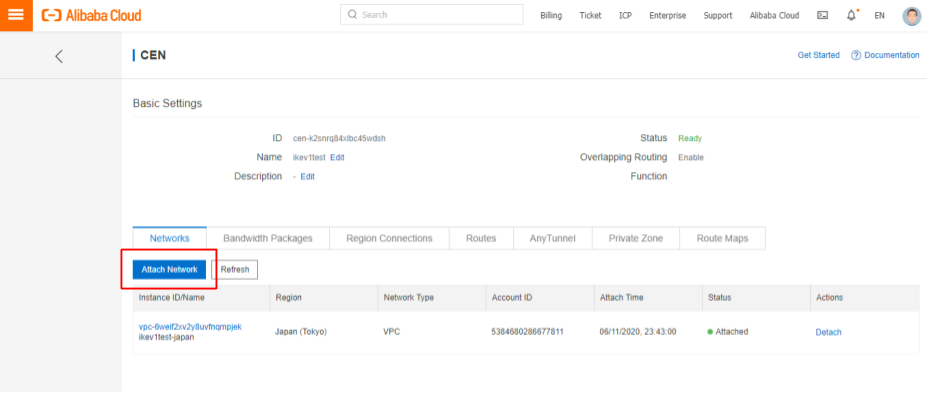The width and height of the screenshot is (933, 400).
Task: Switch to the Routes tab
Action: click(481, 238)
